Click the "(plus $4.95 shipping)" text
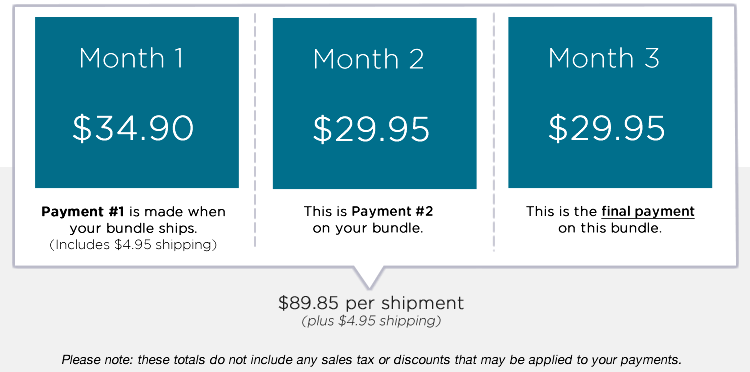Screen dimensions: 750x372 point(371,321)
